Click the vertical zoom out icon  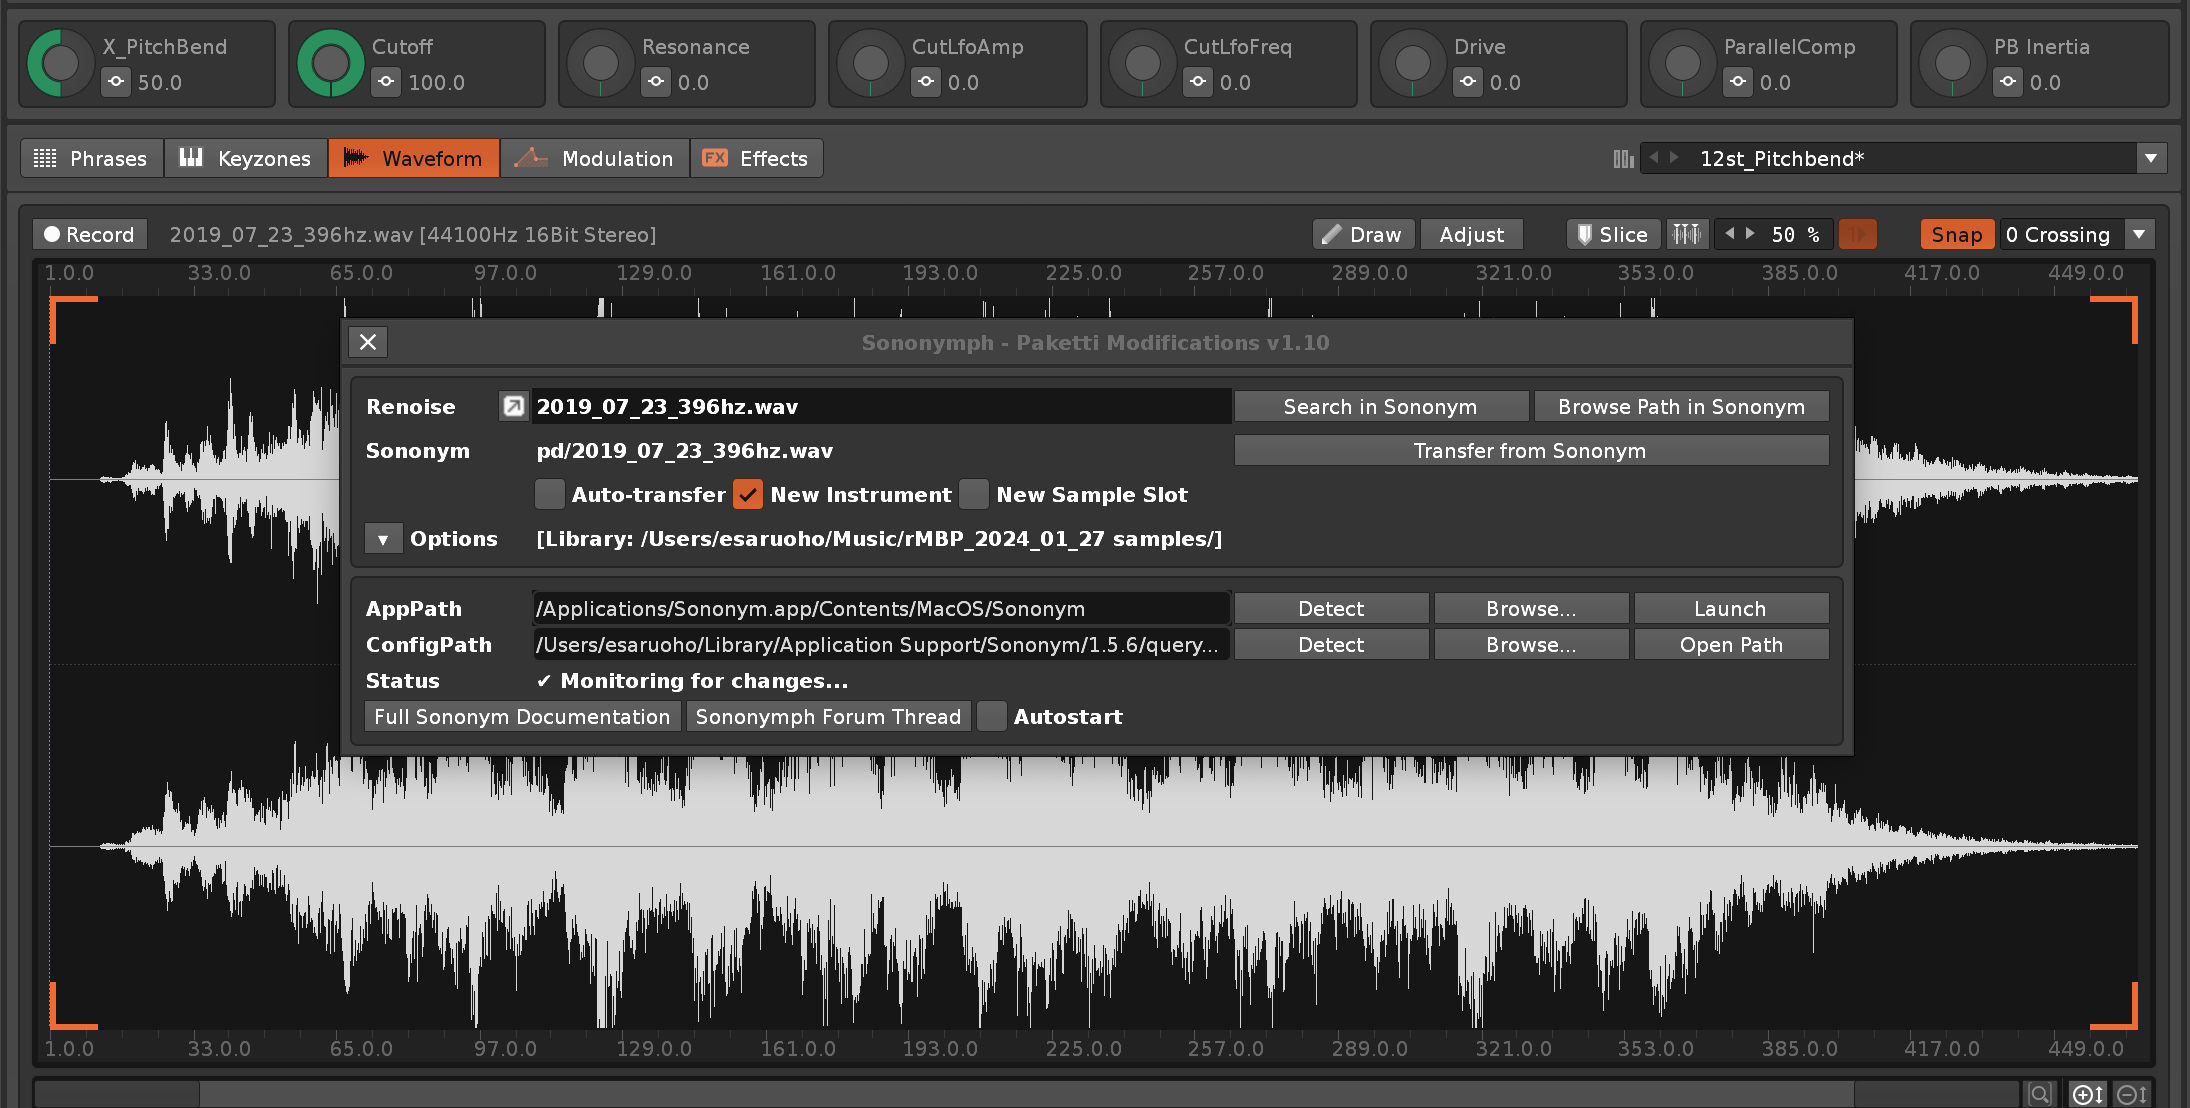click(x=2131, y=1094)
